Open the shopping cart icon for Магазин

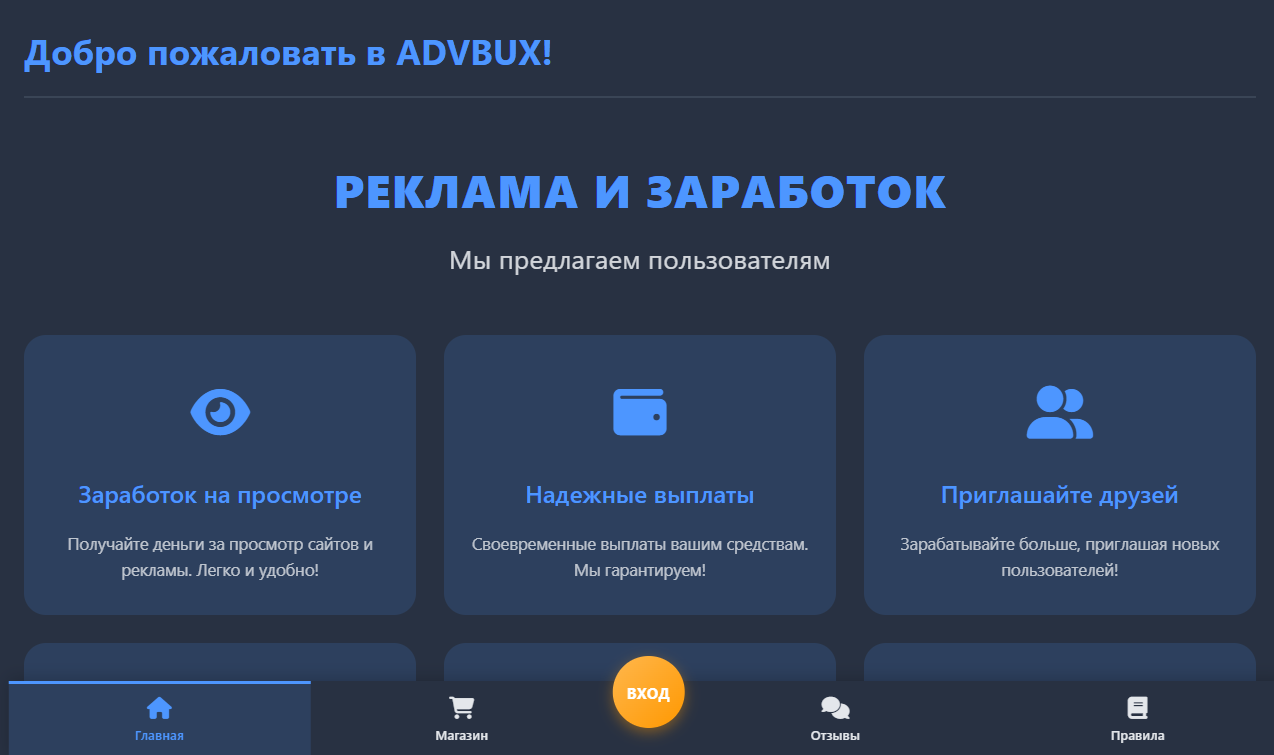click(461, 706)
